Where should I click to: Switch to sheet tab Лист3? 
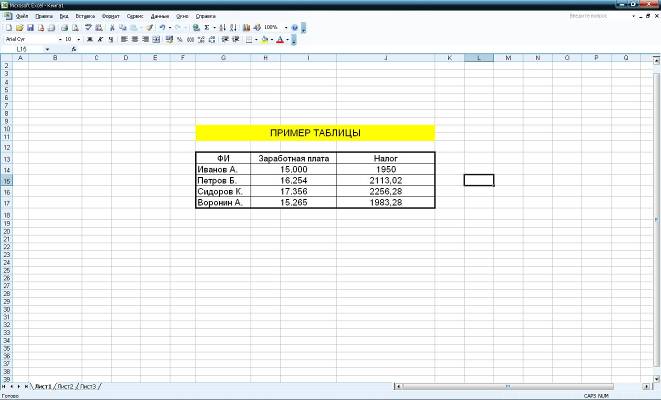click(x=88, y=387)
